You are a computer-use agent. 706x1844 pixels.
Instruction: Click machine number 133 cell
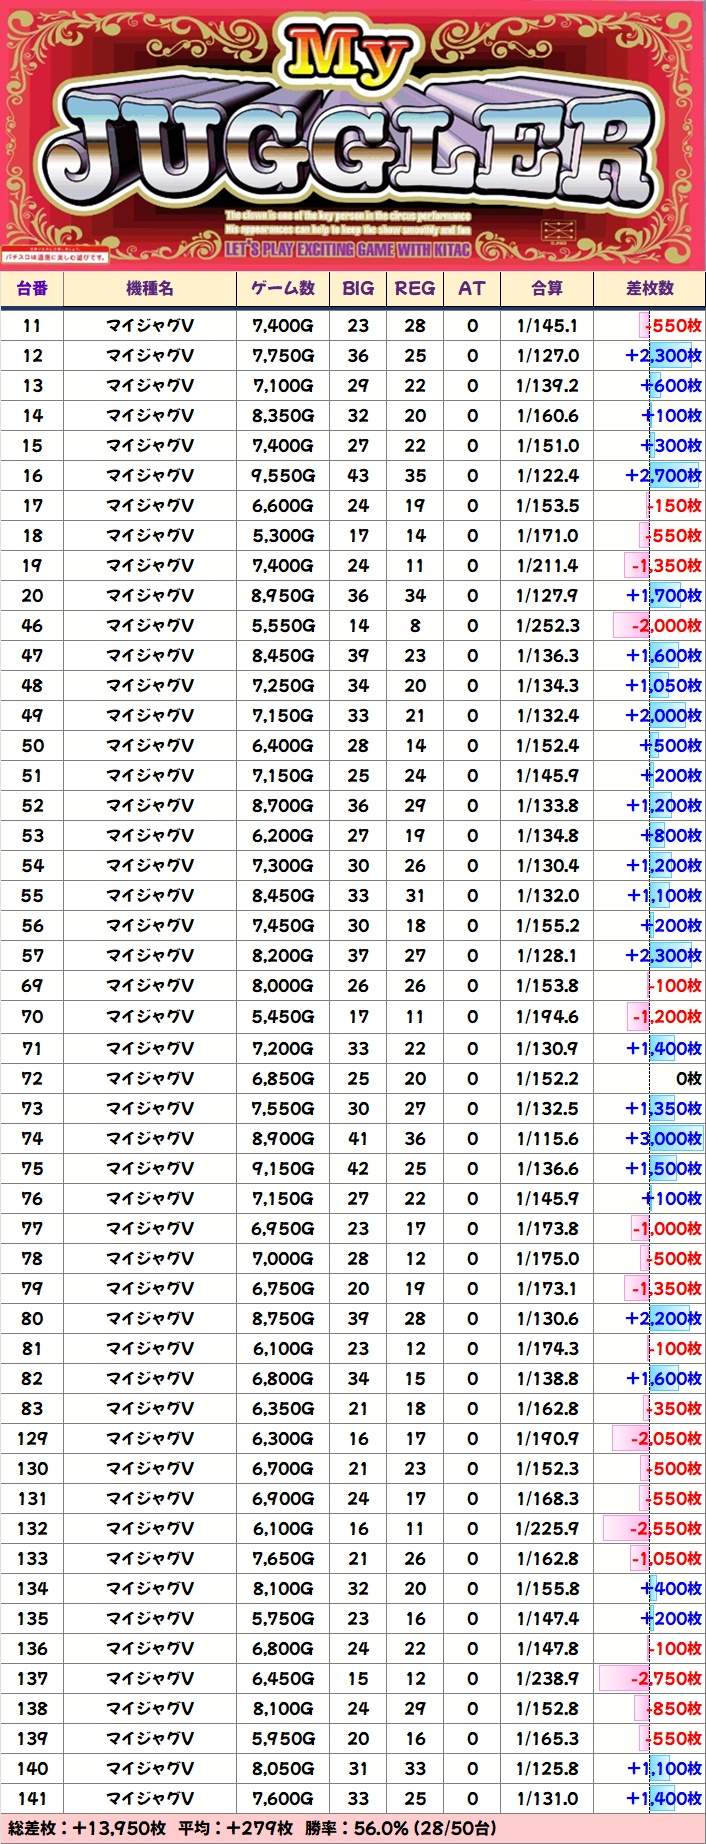click(32, 1558)
